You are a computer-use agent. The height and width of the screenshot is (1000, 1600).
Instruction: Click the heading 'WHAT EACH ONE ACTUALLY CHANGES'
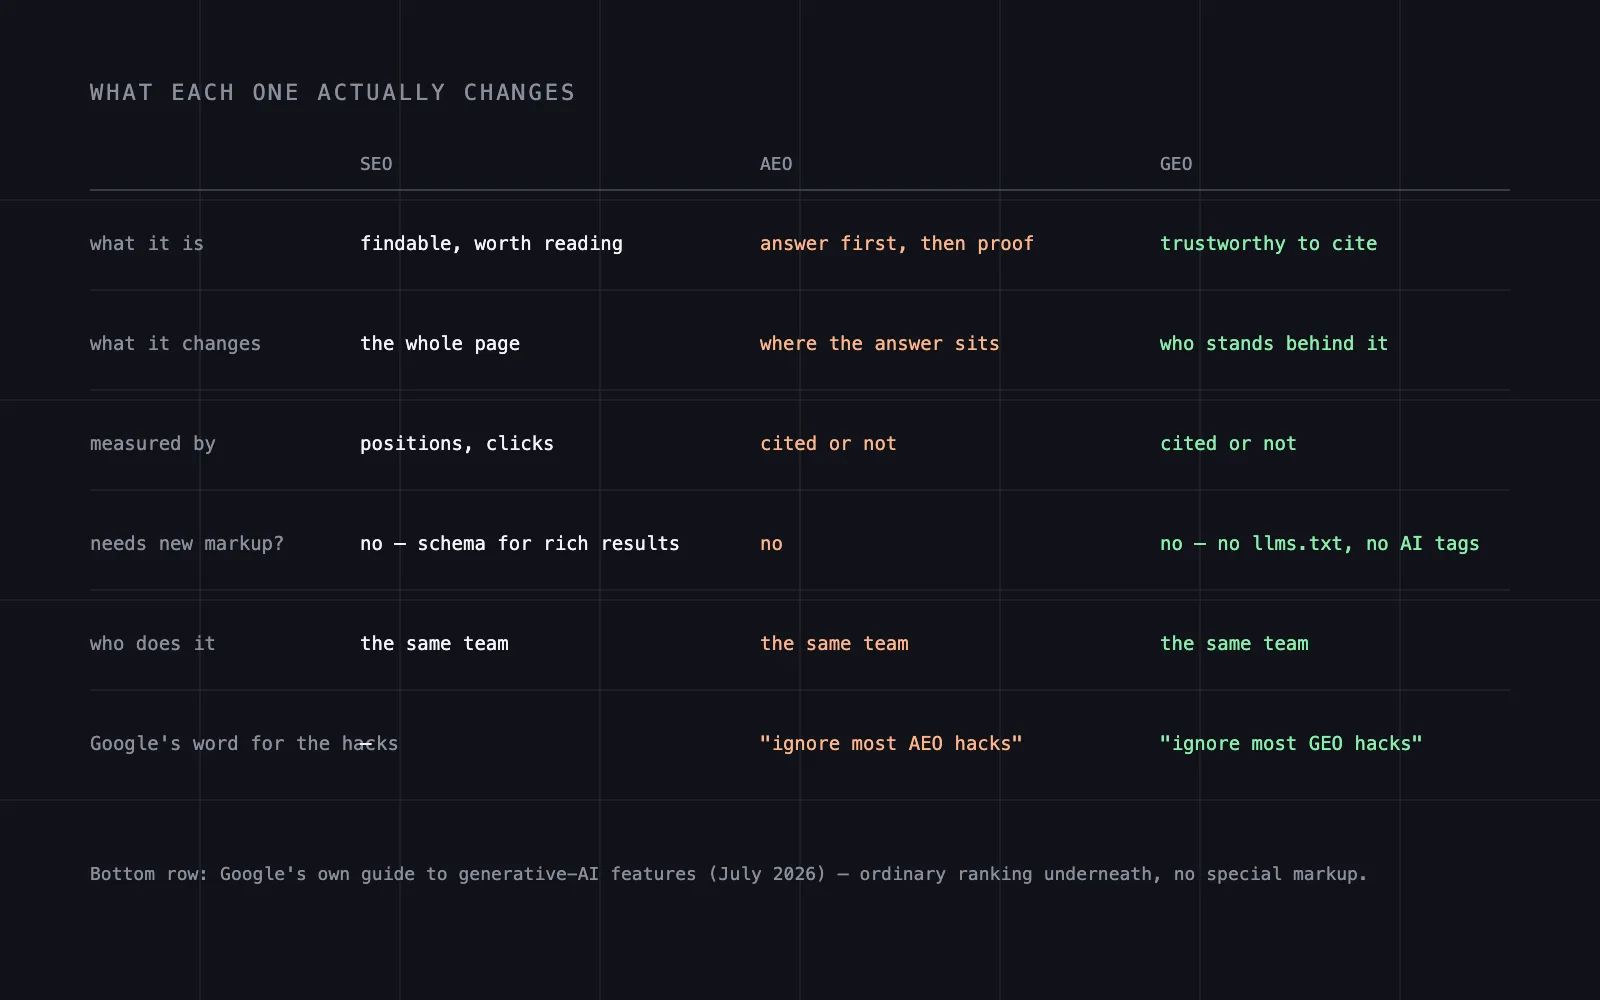[x=332, y=92]
